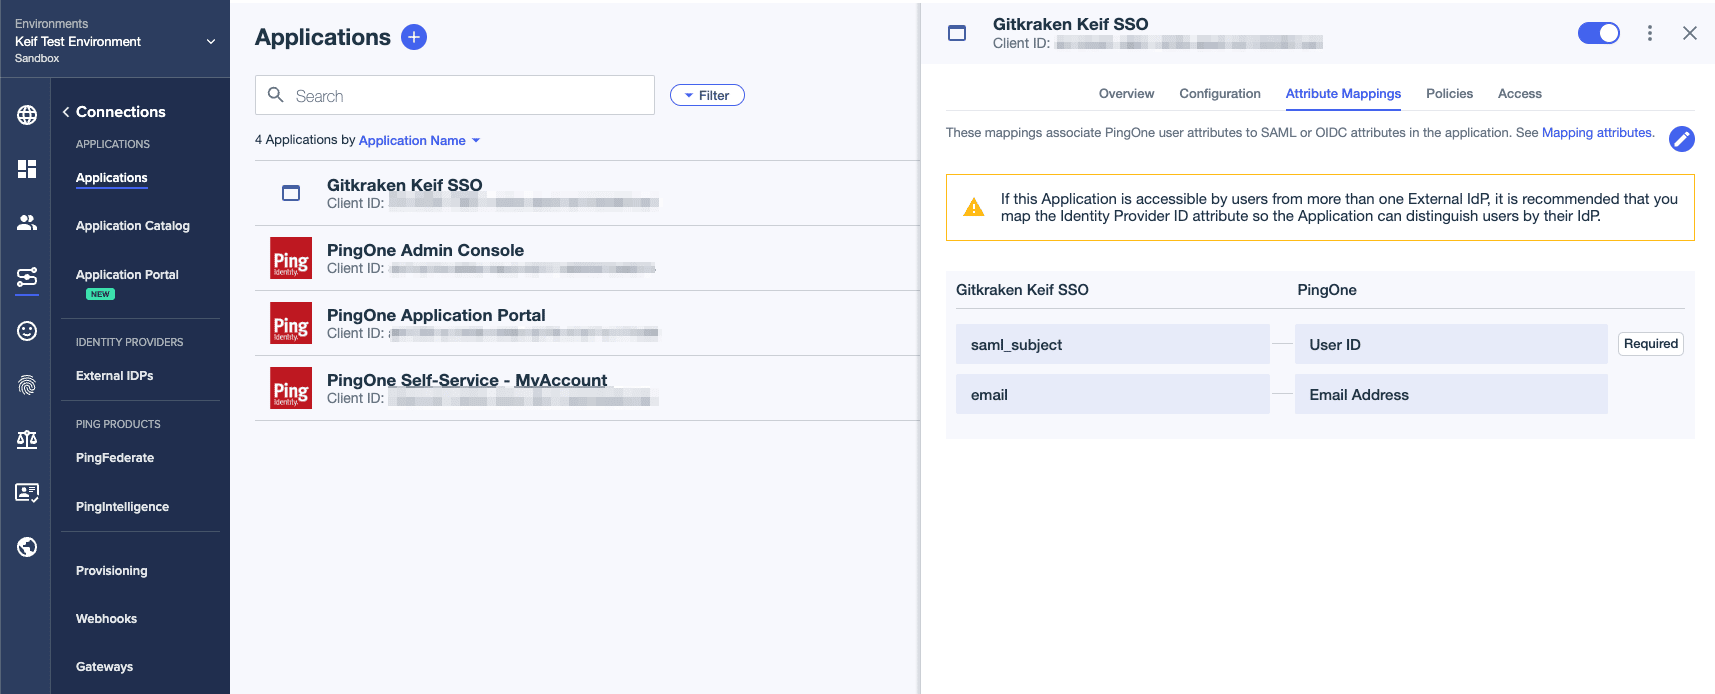The image size is (1715, 694).
Task: Click the search magnifier icon
Action: coord(276,95)
